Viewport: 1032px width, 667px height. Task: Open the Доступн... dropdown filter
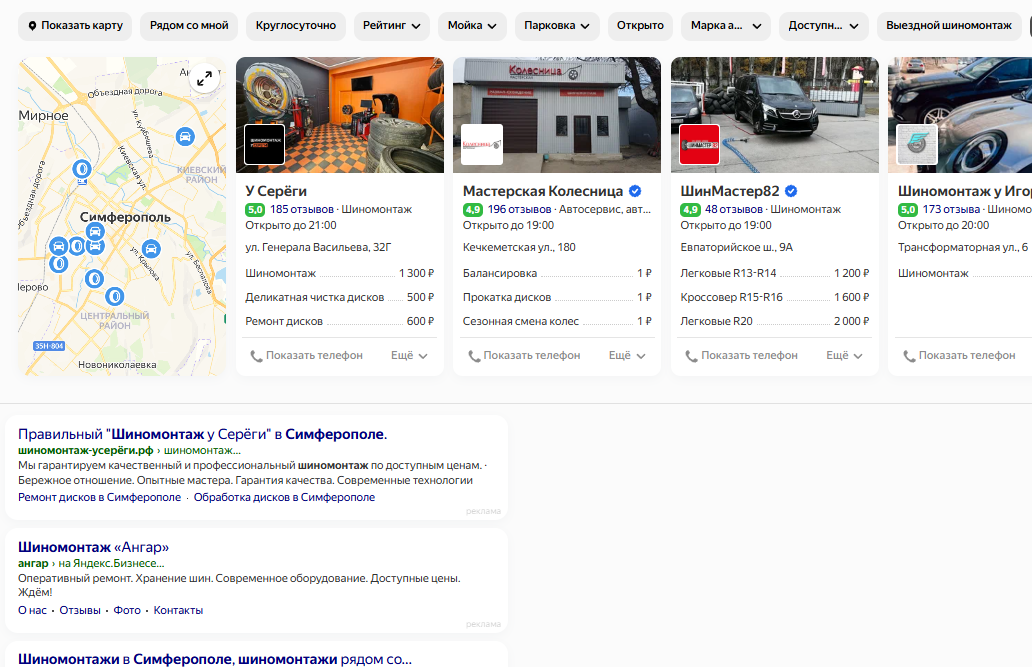click(823, 26)
